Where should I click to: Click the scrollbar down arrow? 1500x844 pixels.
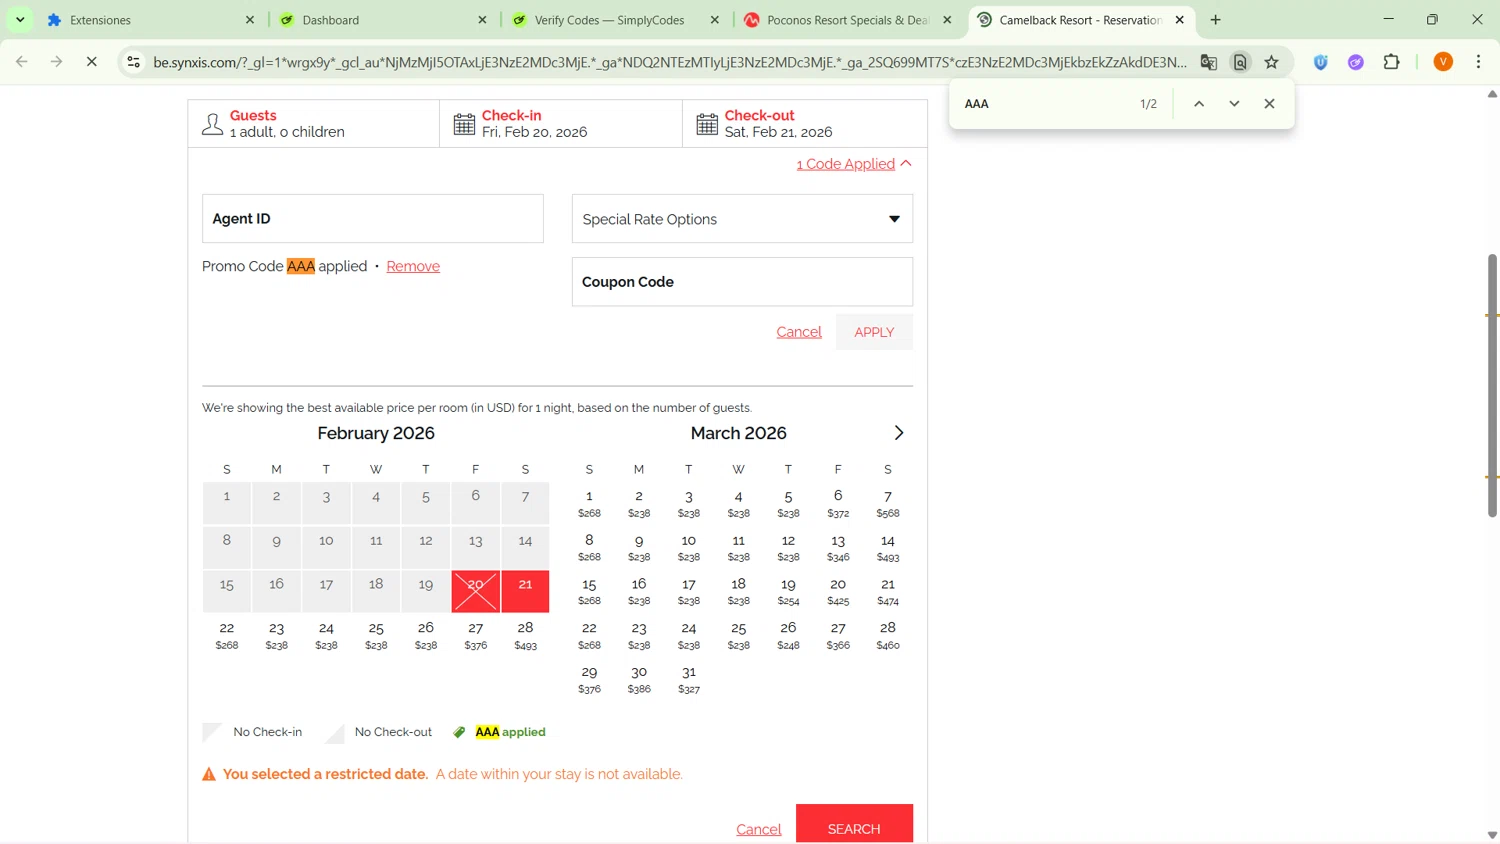coord(1492,835)
